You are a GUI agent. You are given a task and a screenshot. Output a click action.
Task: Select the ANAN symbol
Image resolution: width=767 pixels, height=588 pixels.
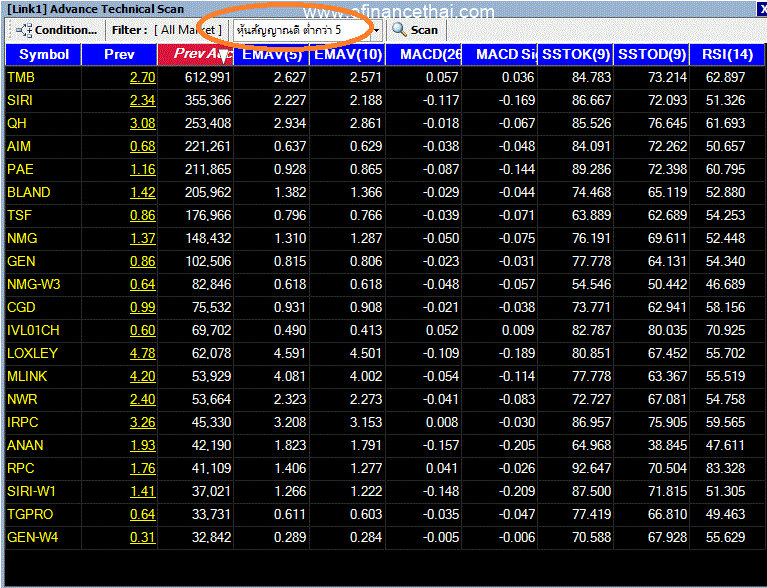tap(25, 445)
